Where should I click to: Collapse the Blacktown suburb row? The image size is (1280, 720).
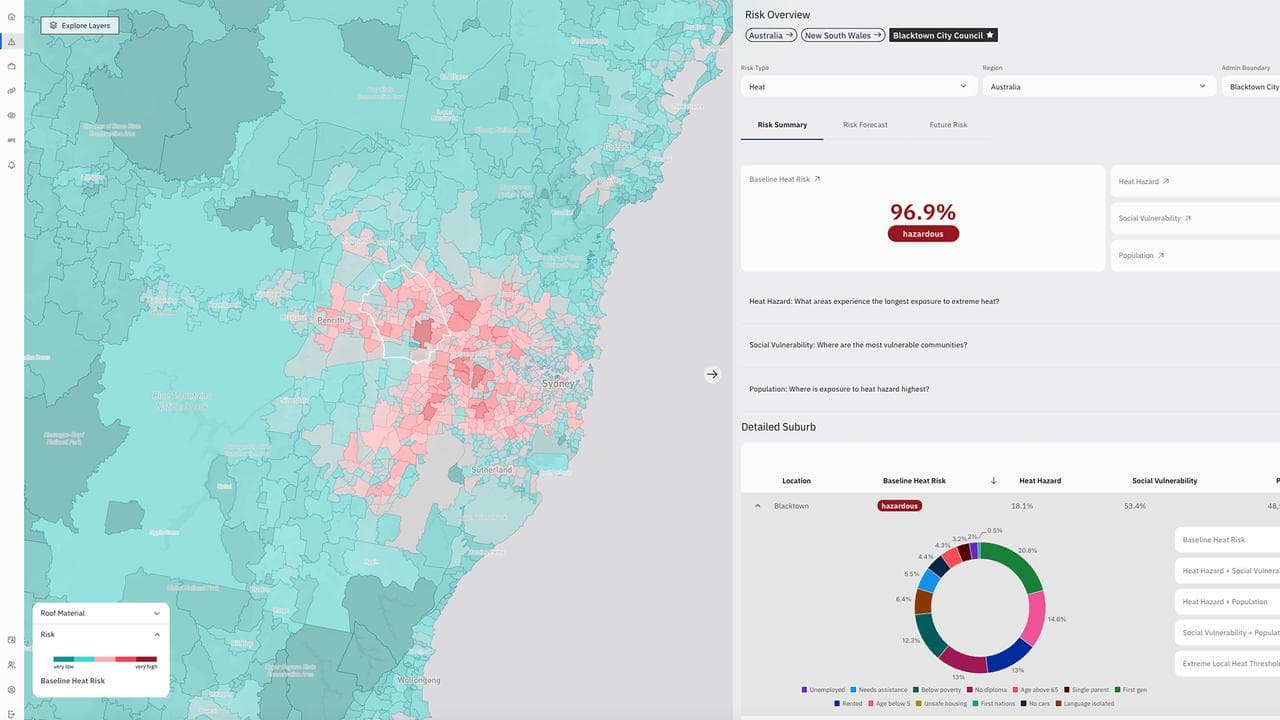pyautogui.click(x=757, y=506)
